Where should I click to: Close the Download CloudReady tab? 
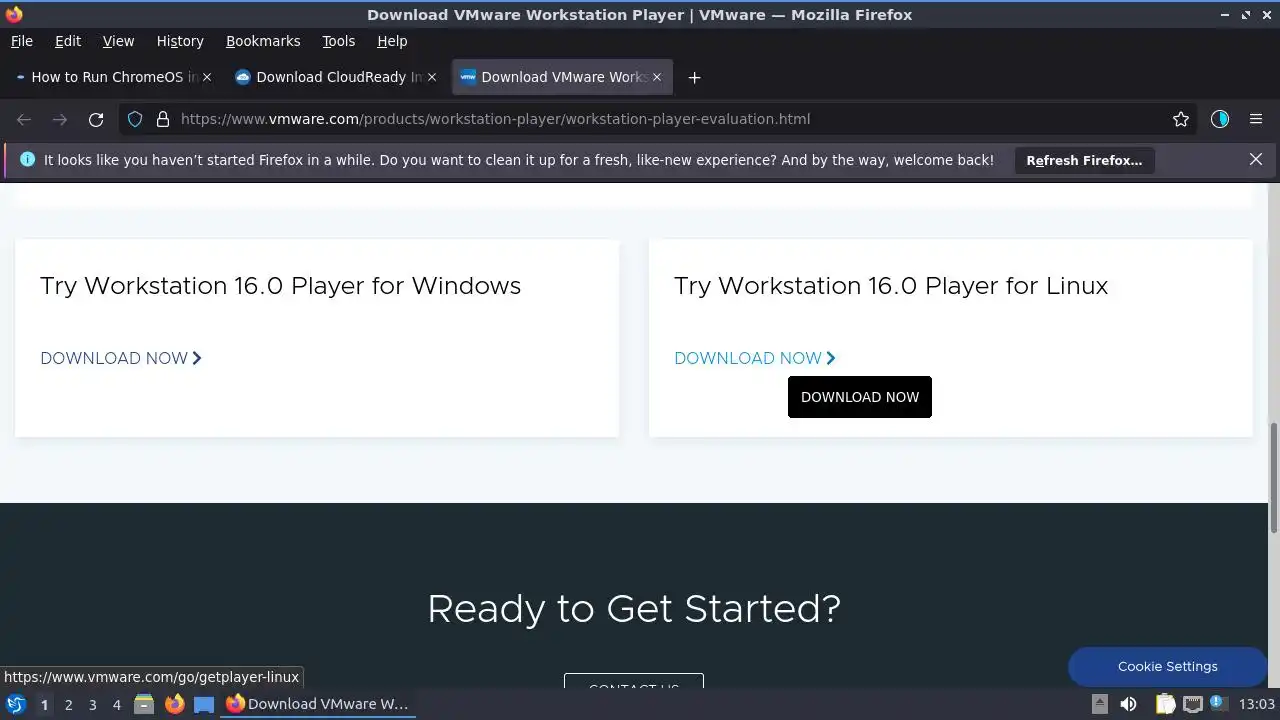[x=432, y=77]
